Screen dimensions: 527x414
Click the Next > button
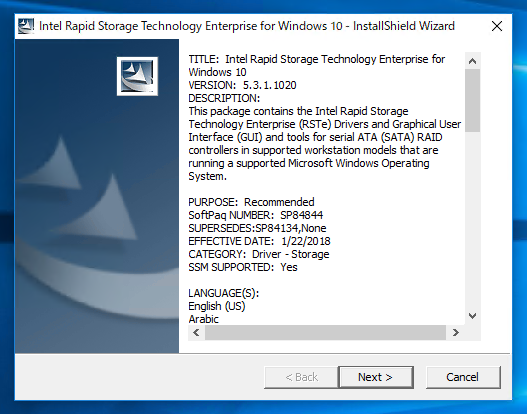376,377
